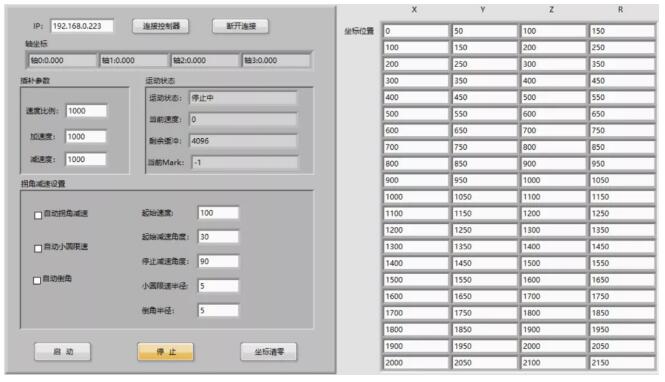Select Z column cell with value 100
Viewport: 665px width, 382px height.
[553, 31]
